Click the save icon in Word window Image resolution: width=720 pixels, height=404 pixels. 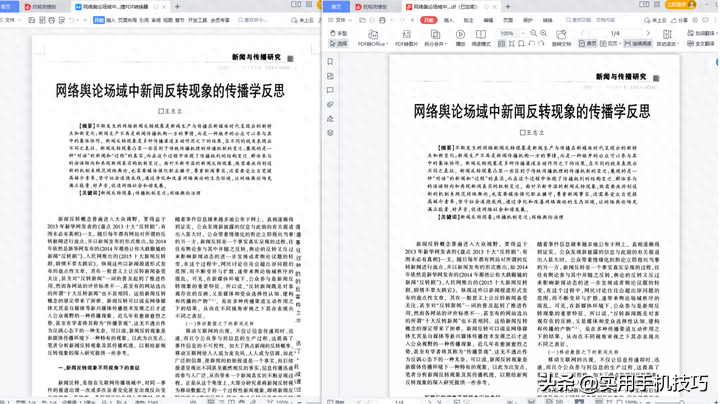(32, 20)
